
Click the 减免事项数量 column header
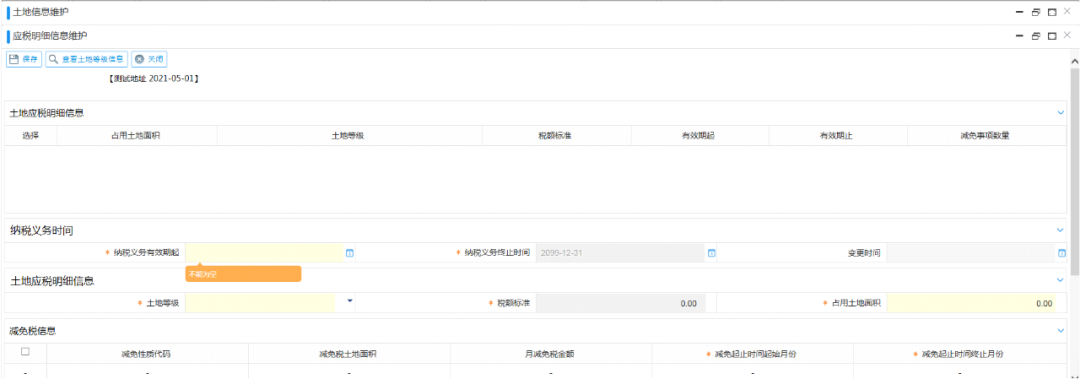[986, 136]
